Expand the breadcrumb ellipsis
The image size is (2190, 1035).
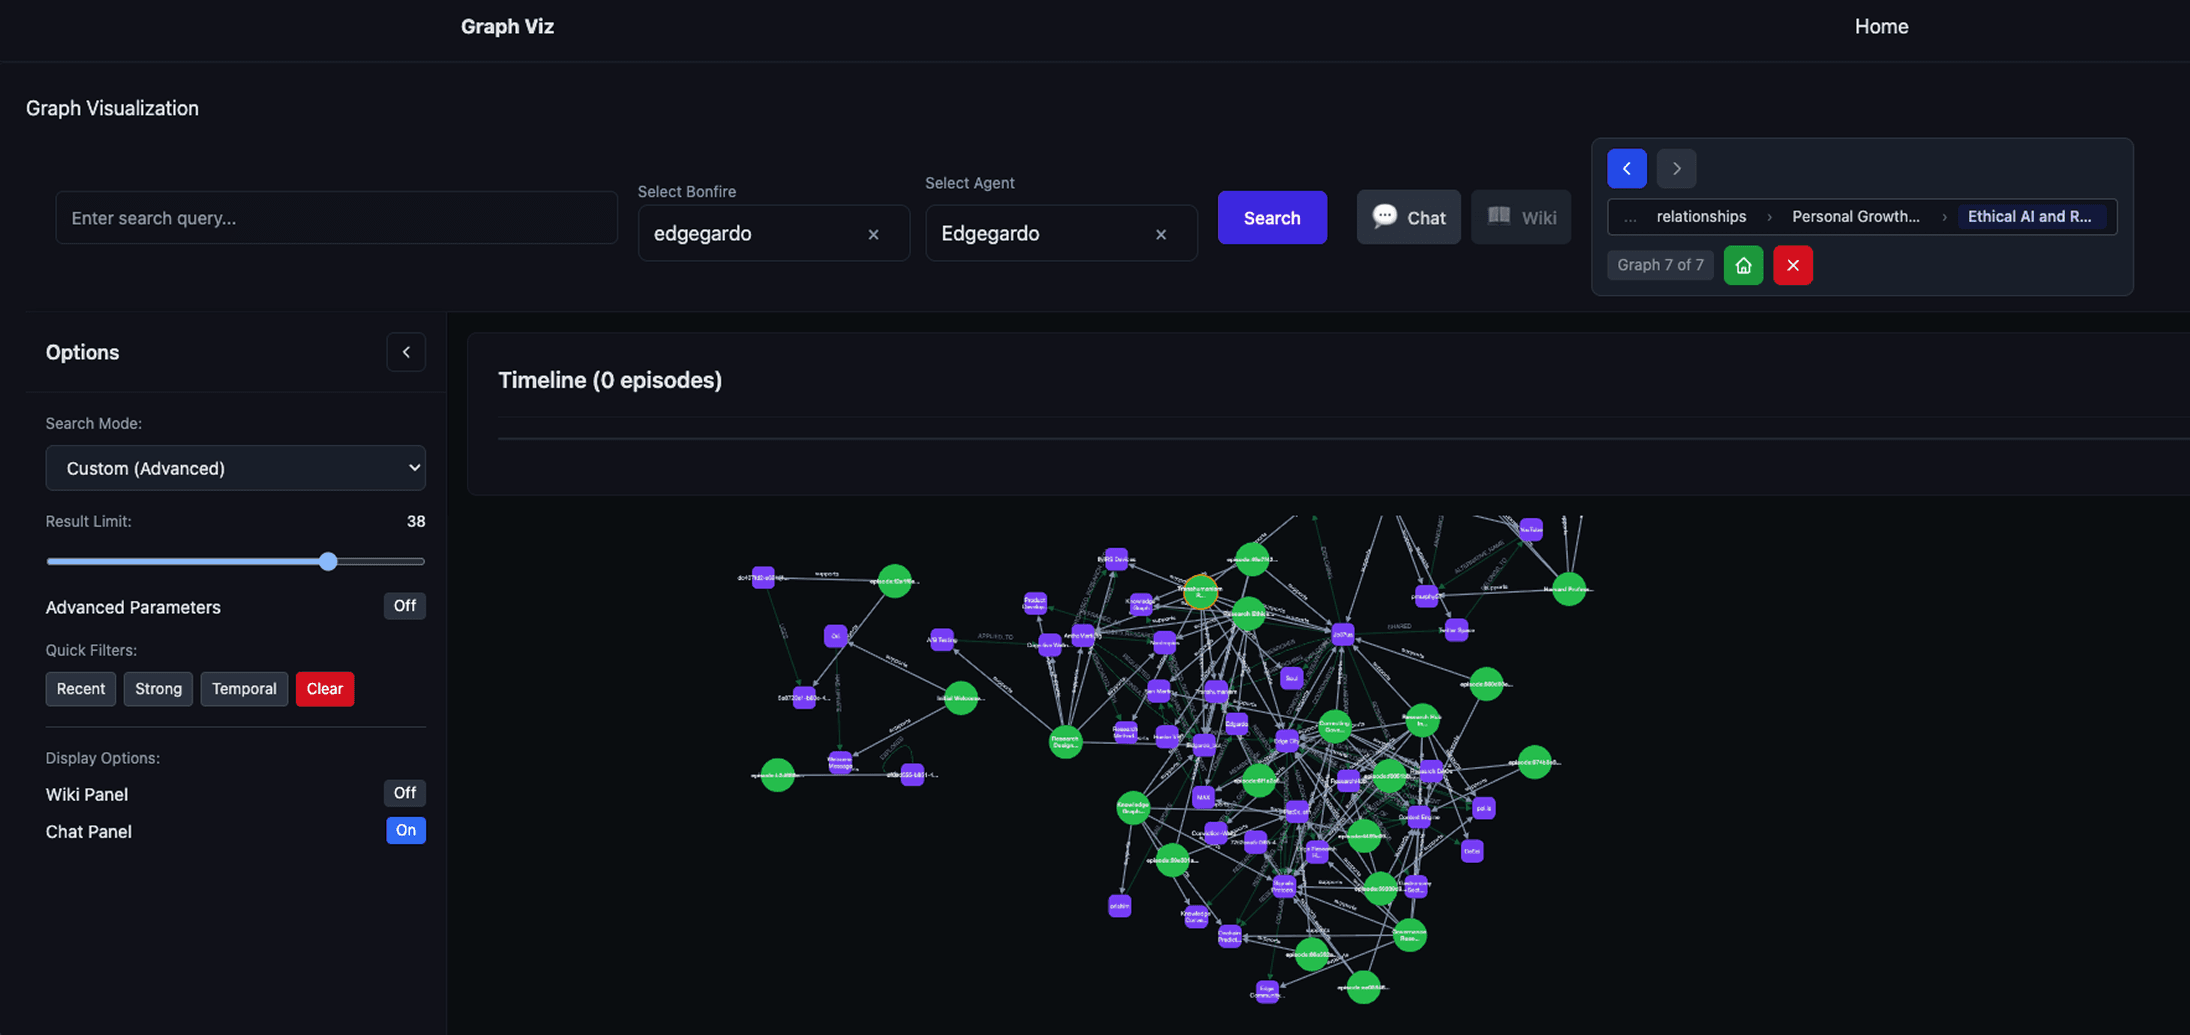1630,217
